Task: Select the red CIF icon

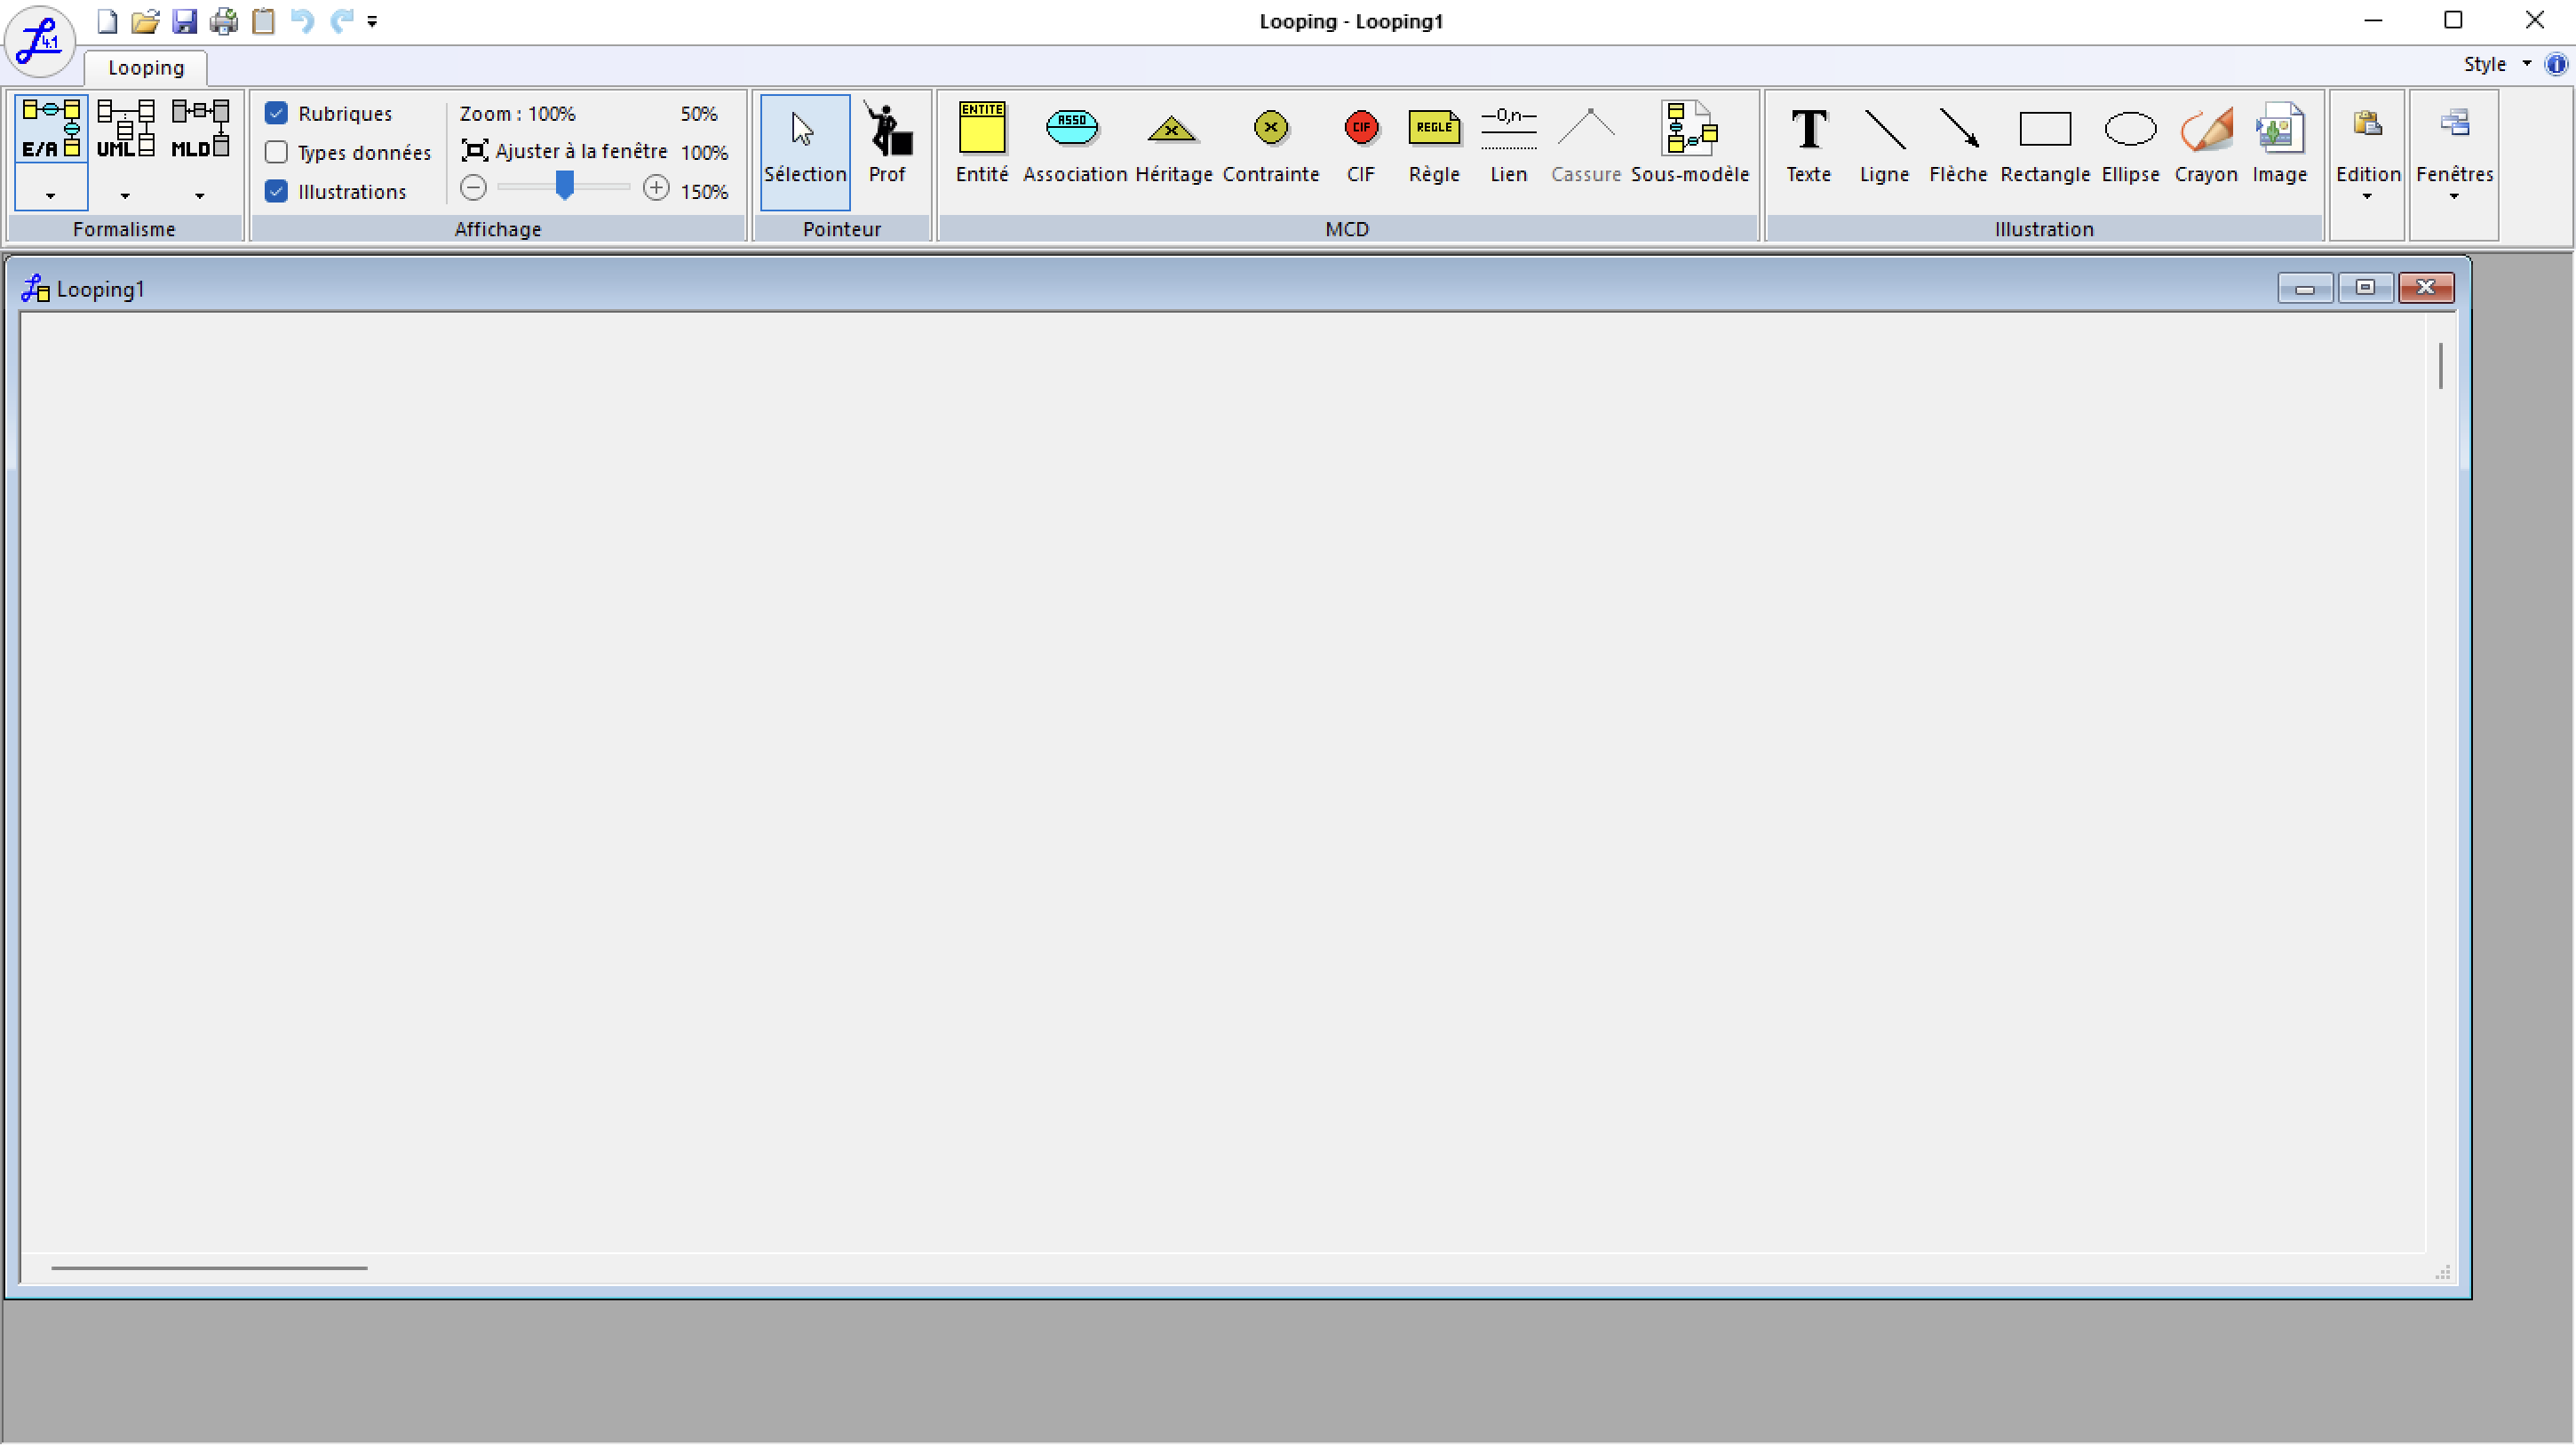Action: 1360,128
